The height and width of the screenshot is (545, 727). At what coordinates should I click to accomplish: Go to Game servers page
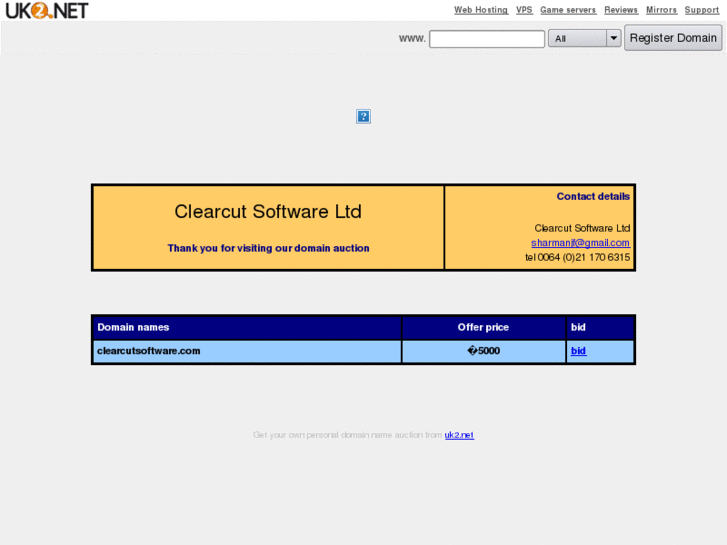tap(568, 10)
